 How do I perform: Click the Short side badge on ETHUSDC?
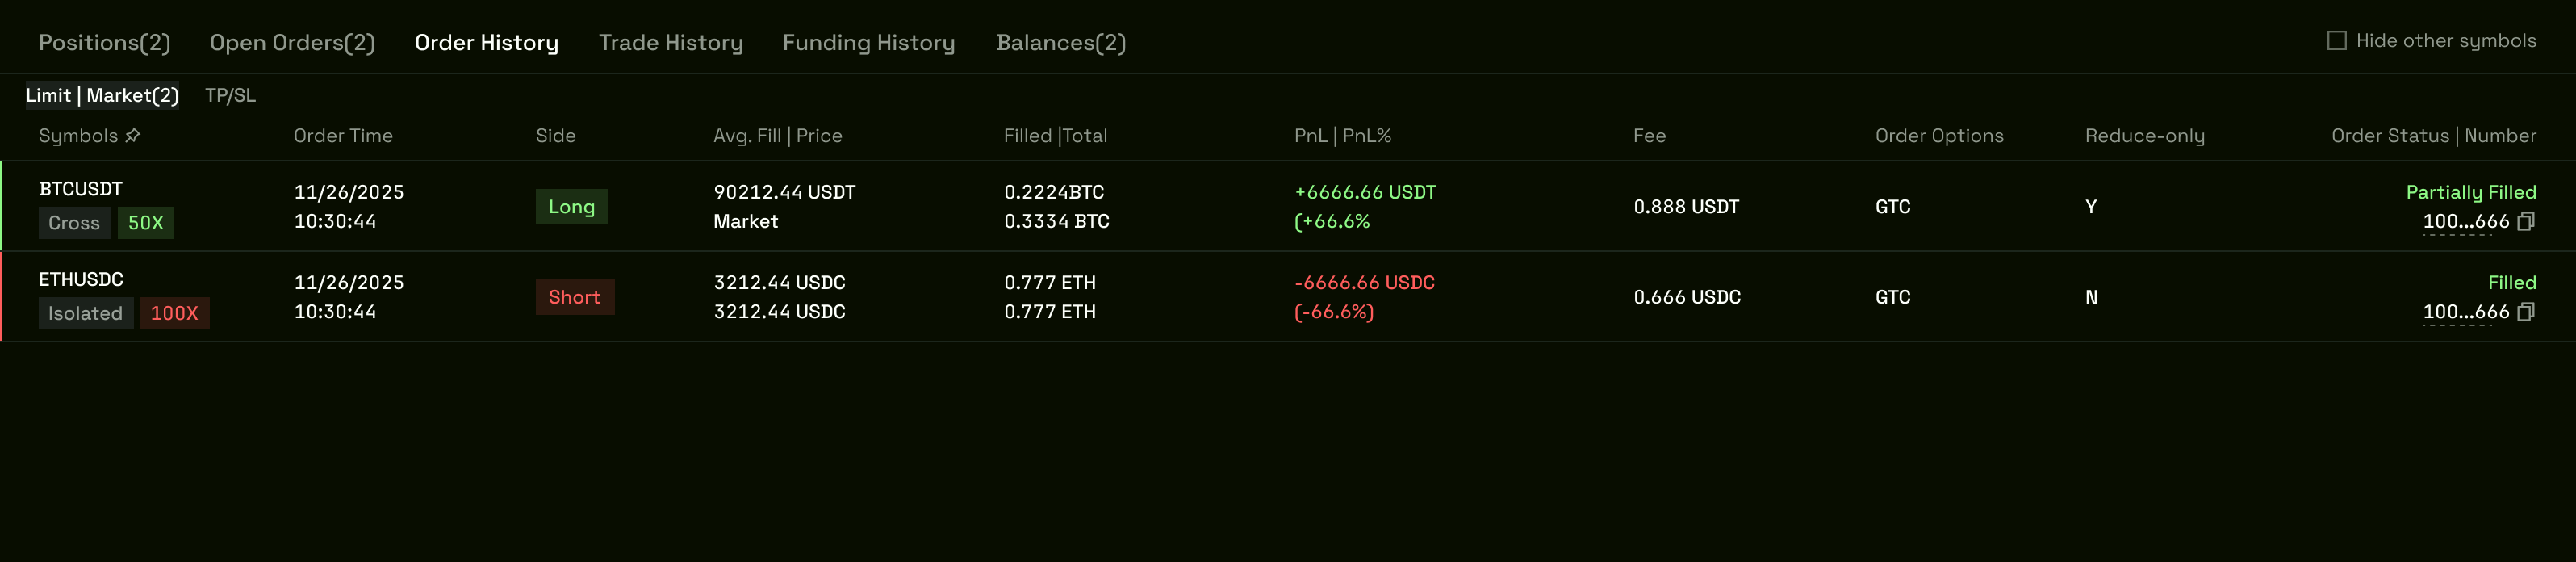tap(575, 297)
